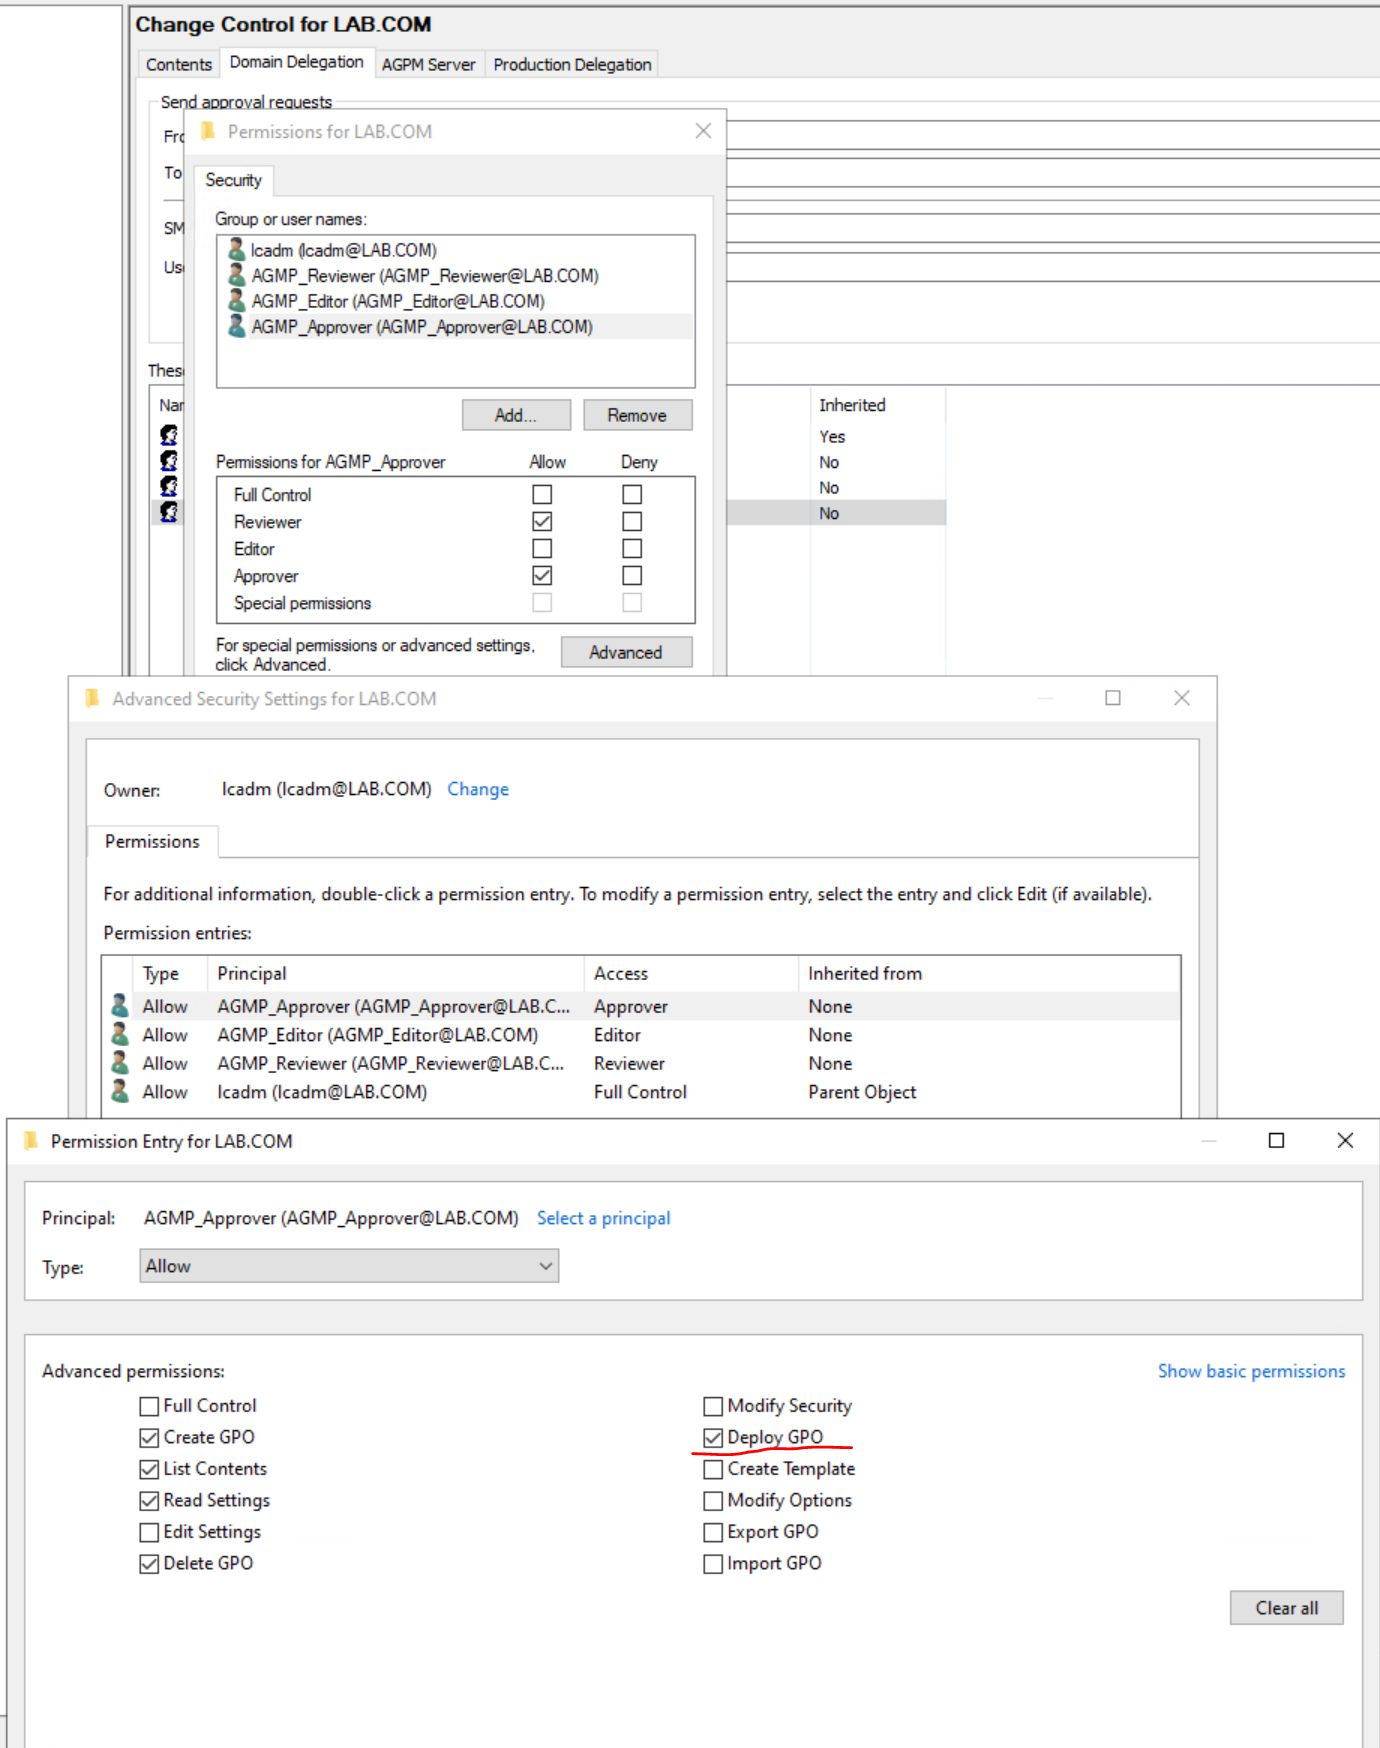Click Principal column header
This screenshot has width=1380, height=1748.
395,973
